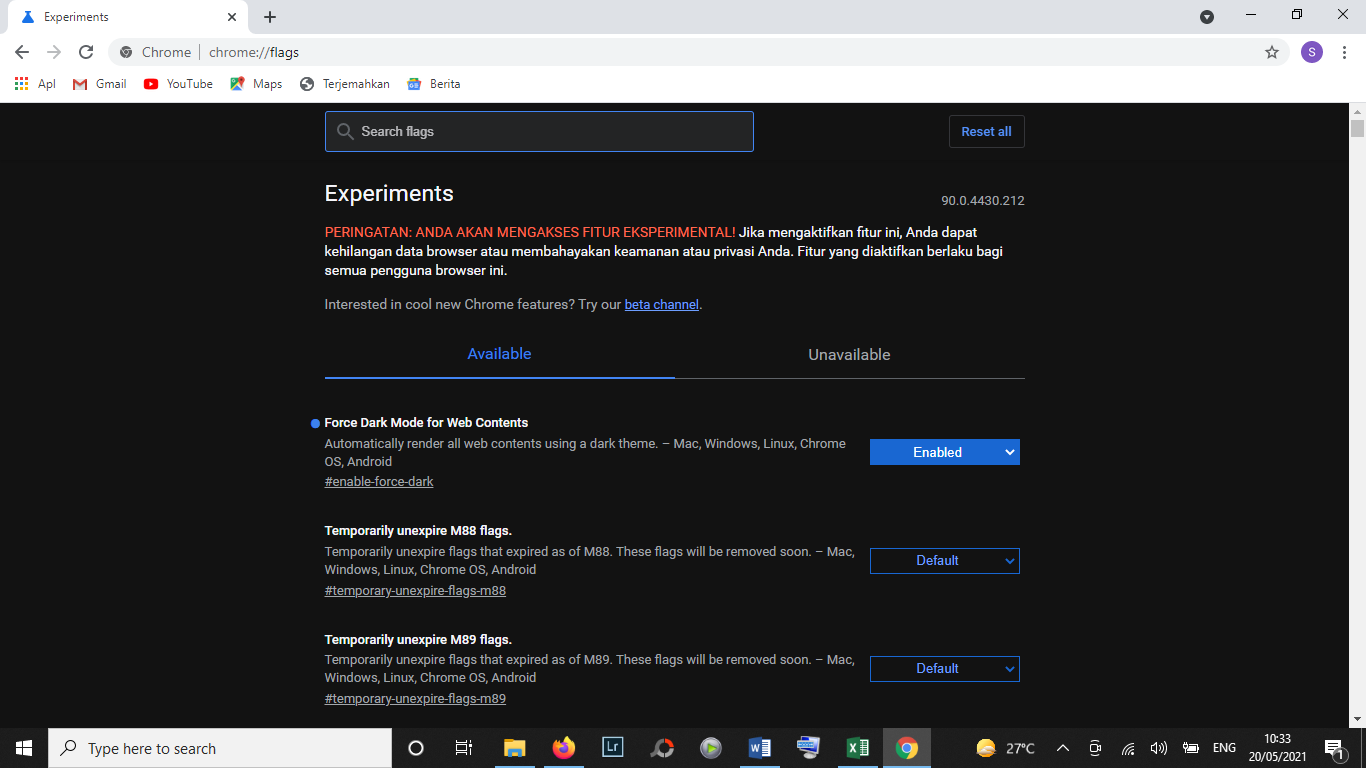Open the YouTube bookmark
The image size is (1366, 768).
178,84
